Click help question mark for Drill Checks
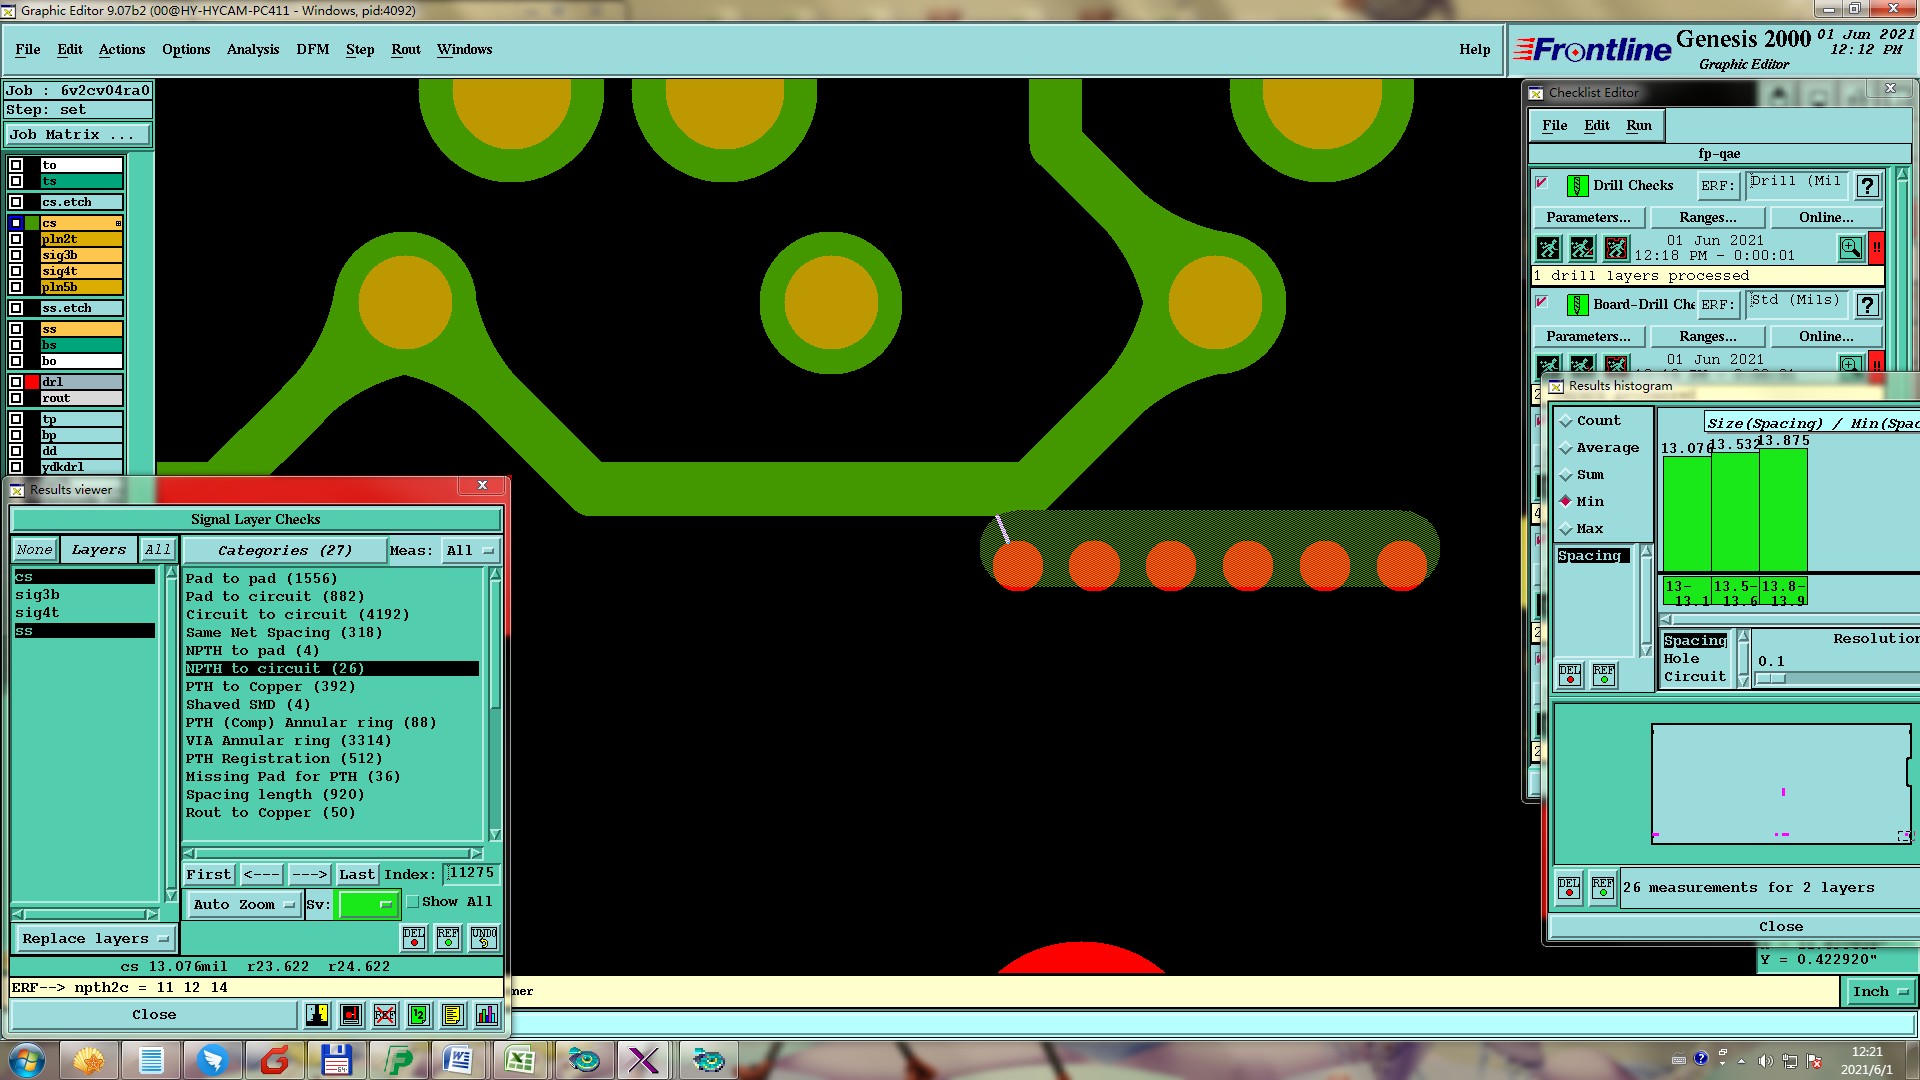 (x=1866, y=186)
